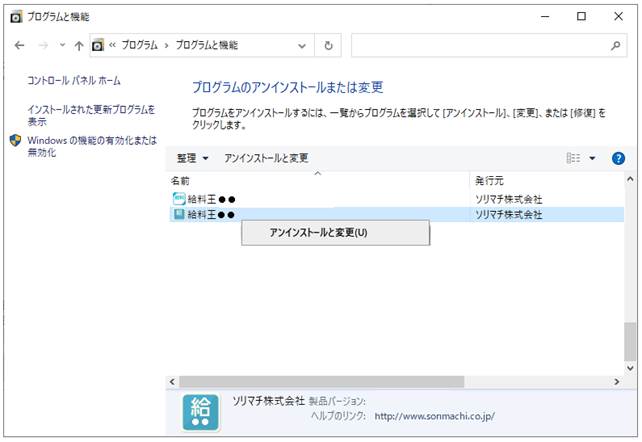The height and width of the screenshot is (442, 642).
Task: Click the forward navigation arrow
Action: [43, 45]
